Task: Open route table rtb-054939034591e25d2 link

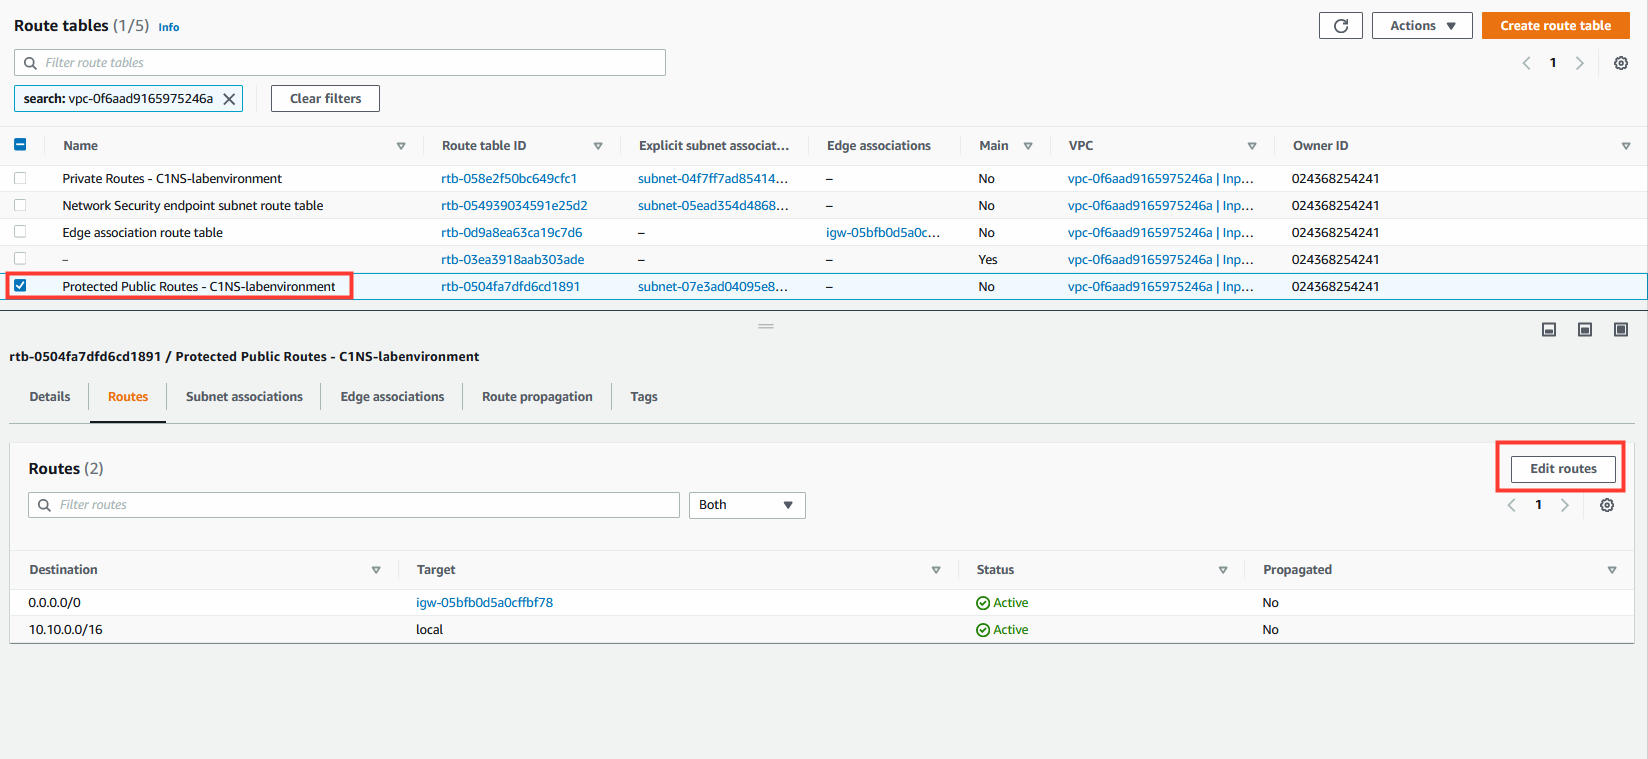Action: click(514, 206)
